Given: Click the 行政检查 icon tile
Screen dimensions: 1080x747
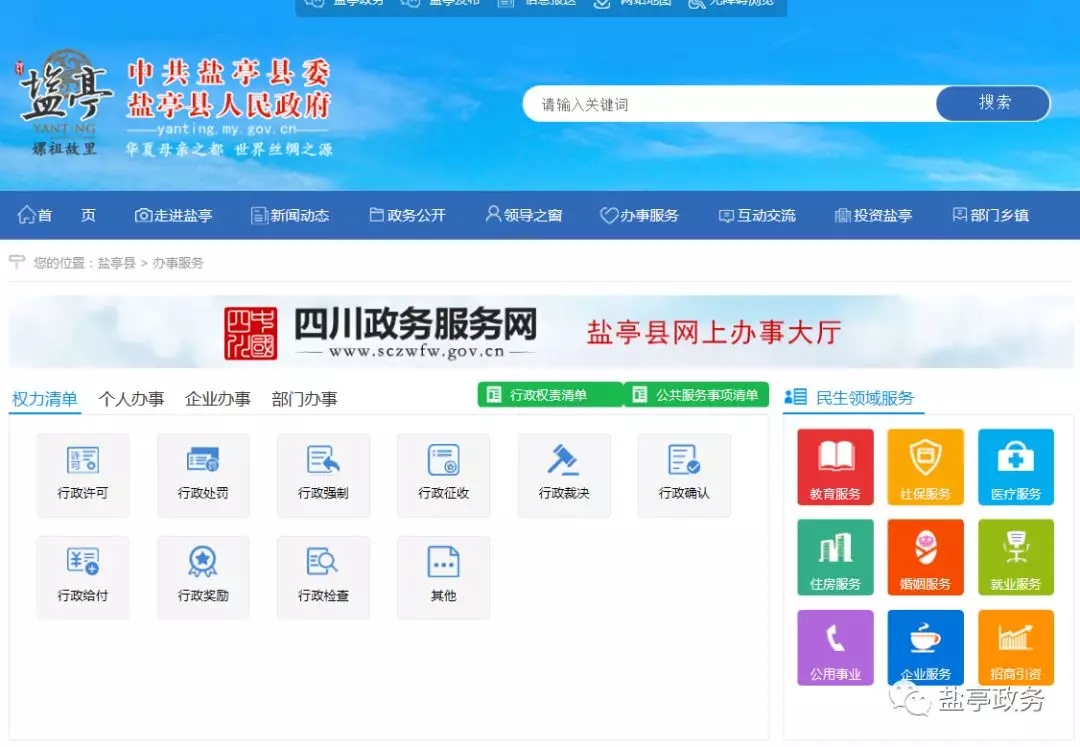Looking at the screenshot, I should [x=323, y=578].
